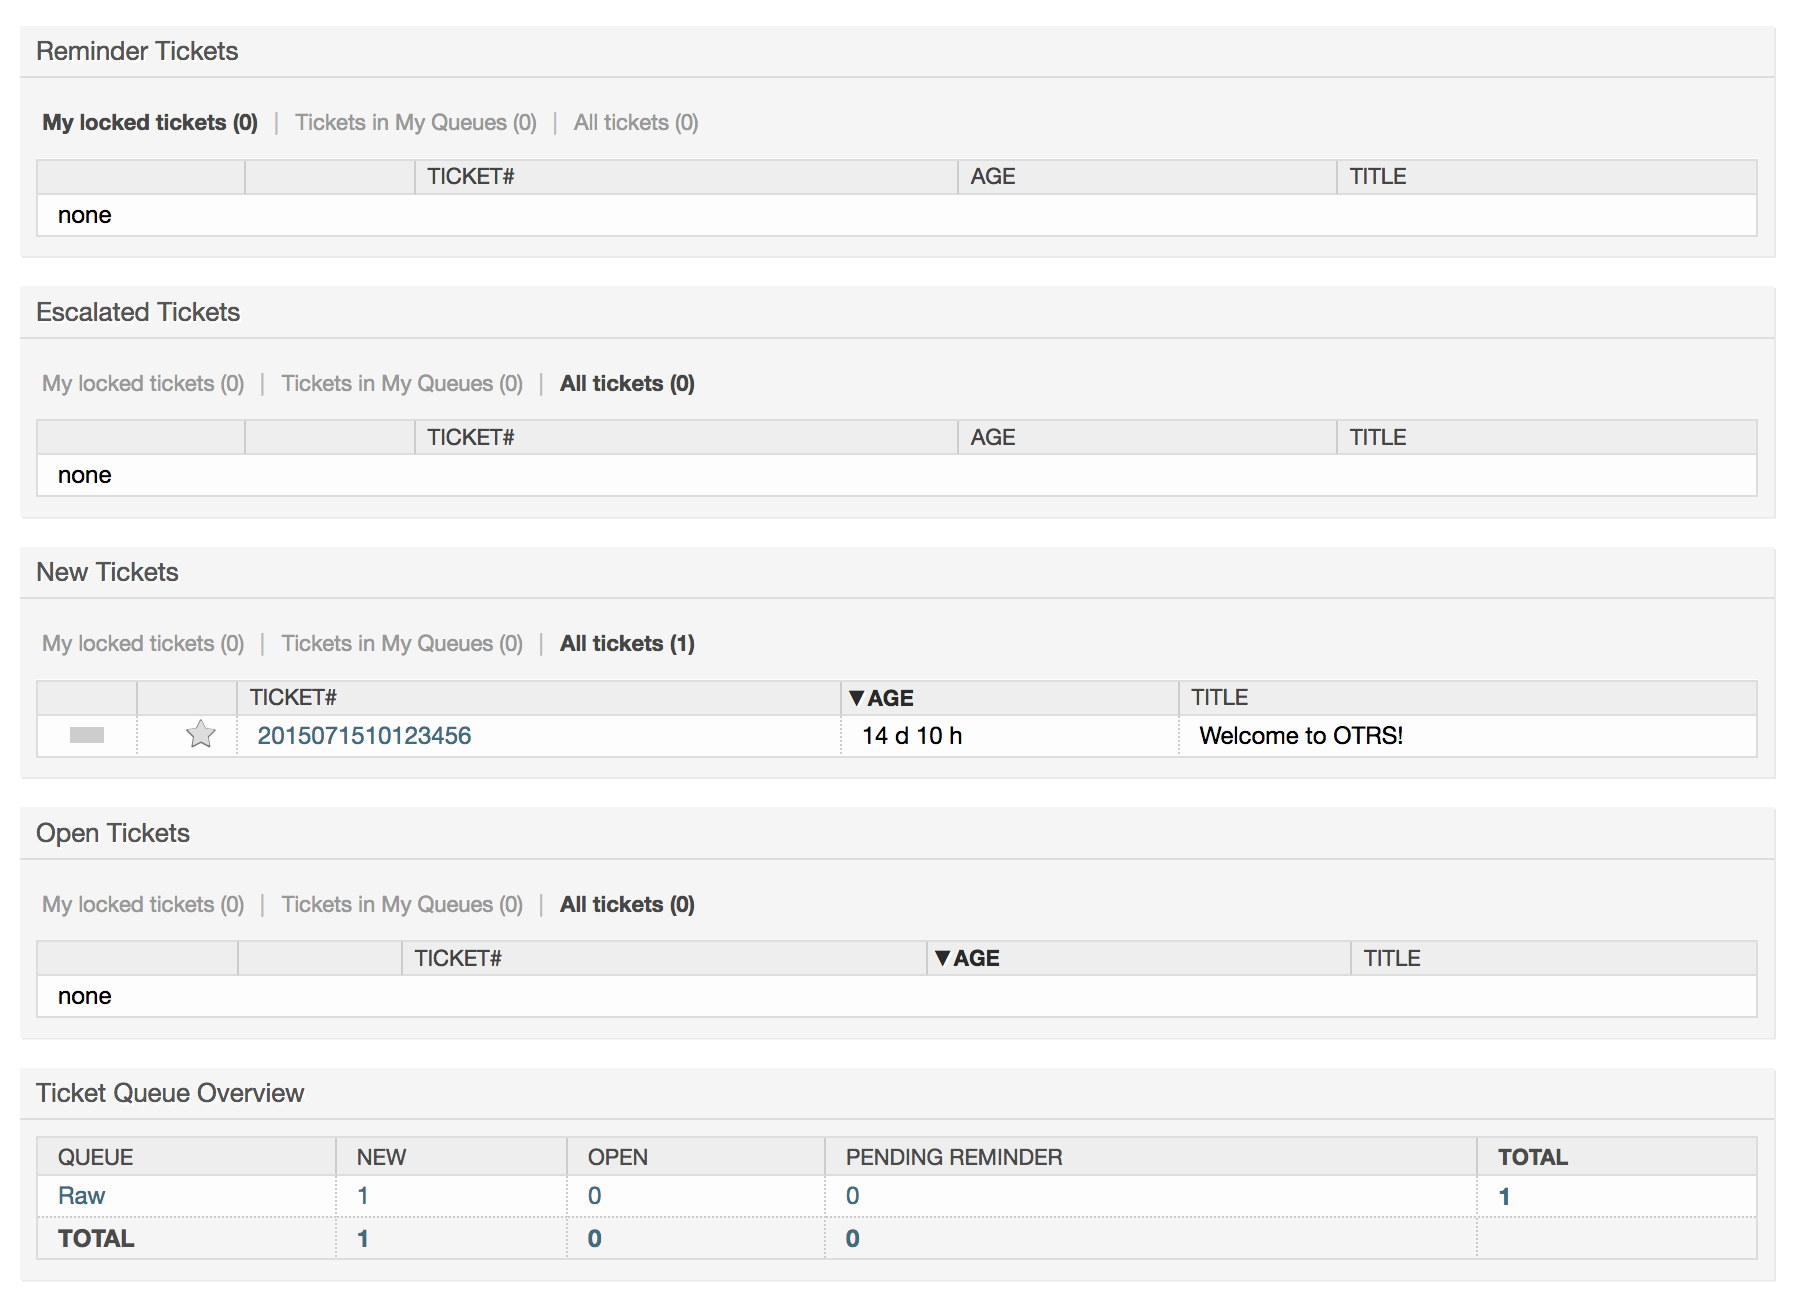The width and height of the screenshot is (1800, 1306).
Task: Sort Reminder Tickets by the AGE column
Action: [x=993, y=176]
